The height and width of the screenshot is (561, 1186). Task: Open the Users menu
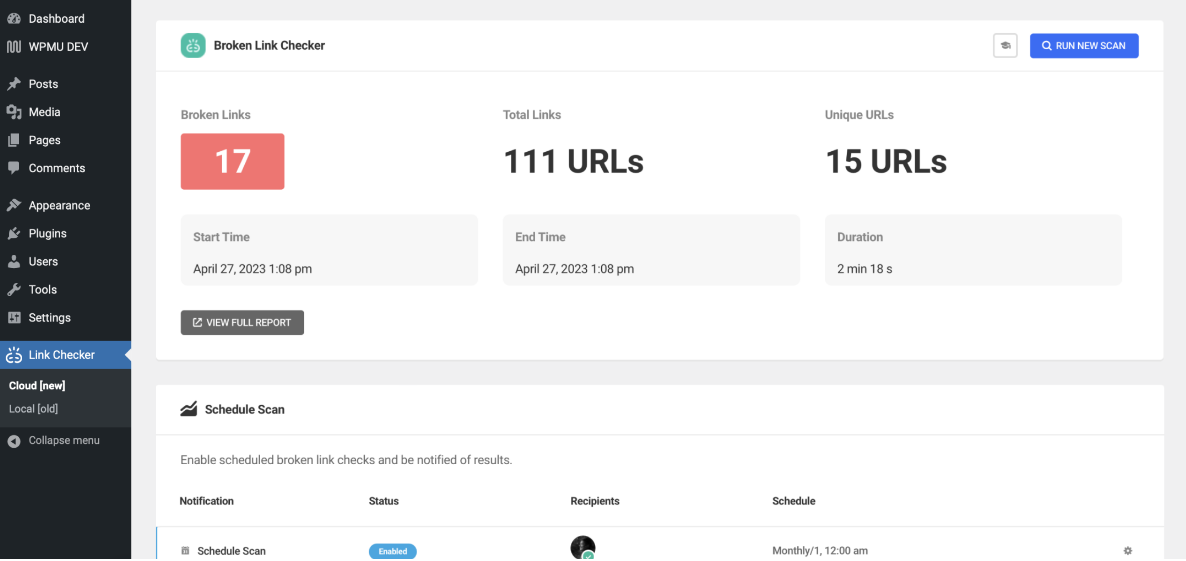pyautogui.click(x=43, y=261)
